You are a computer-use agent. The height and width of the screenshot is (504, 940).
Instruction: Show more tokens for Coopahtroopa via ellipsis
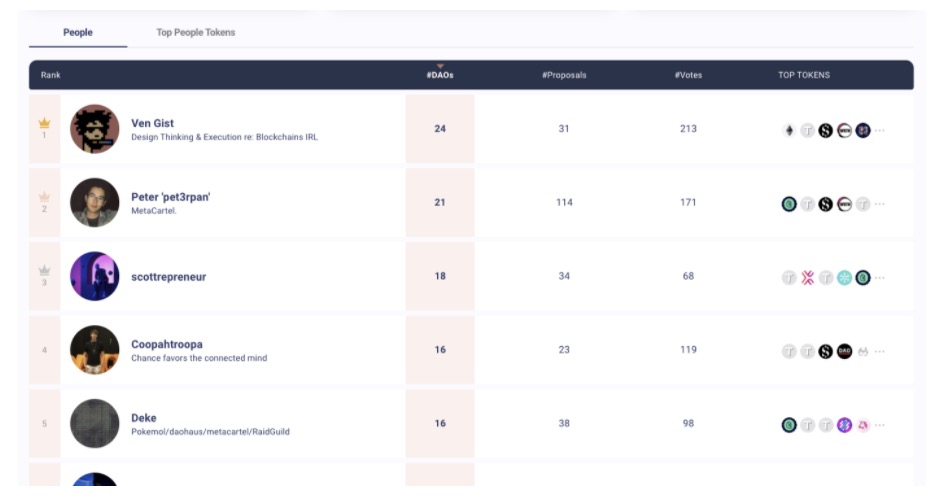click(879, 351)
